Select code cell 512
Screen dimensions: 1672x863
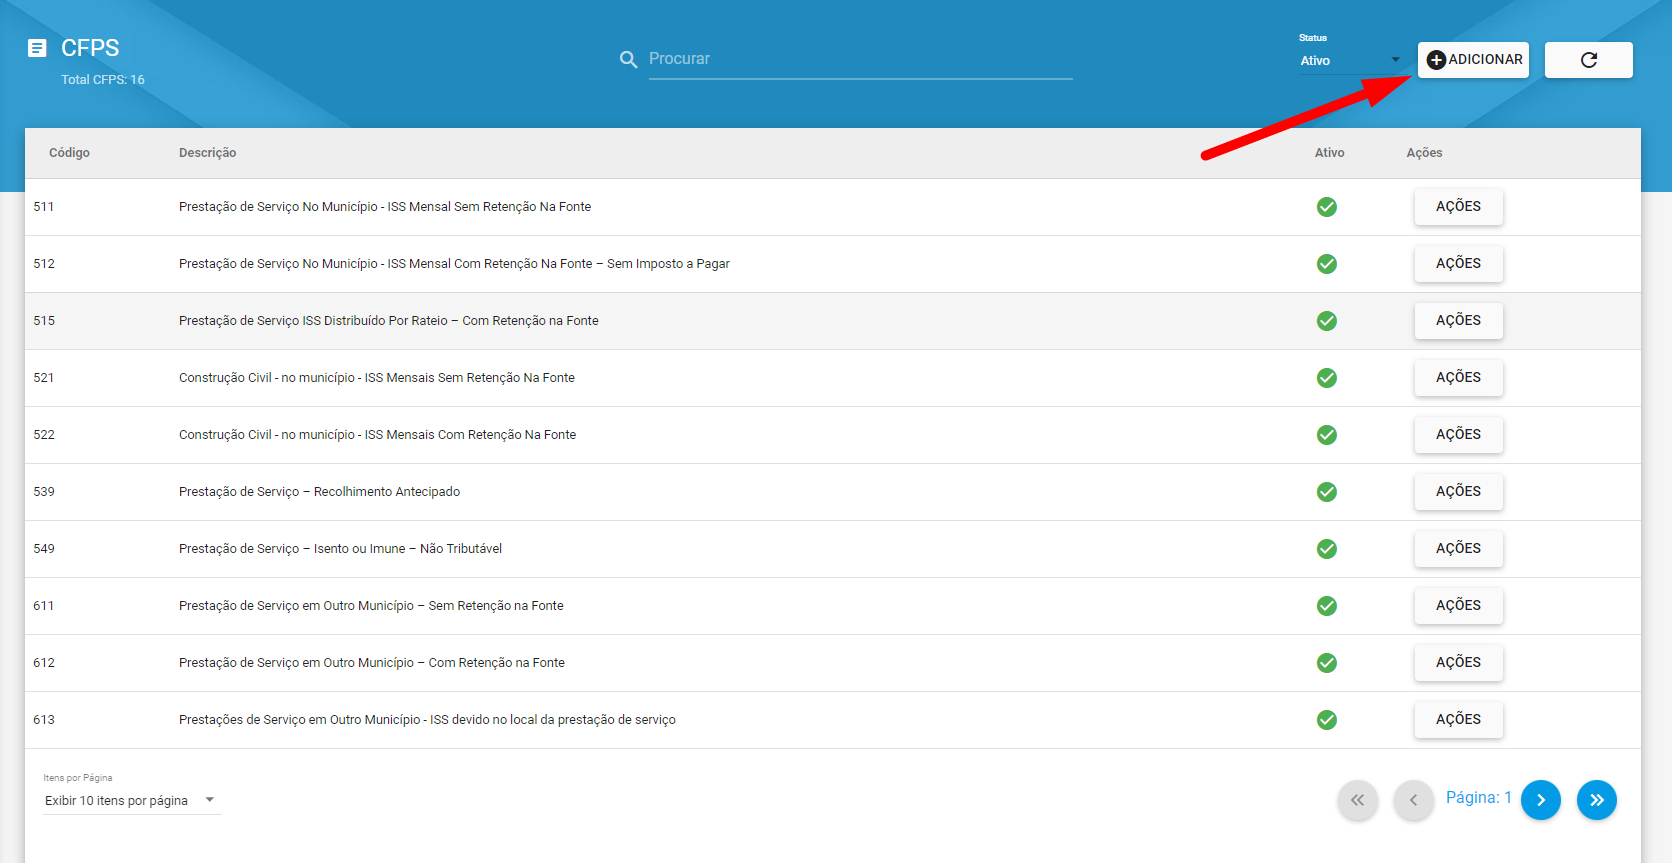(44, 264)
